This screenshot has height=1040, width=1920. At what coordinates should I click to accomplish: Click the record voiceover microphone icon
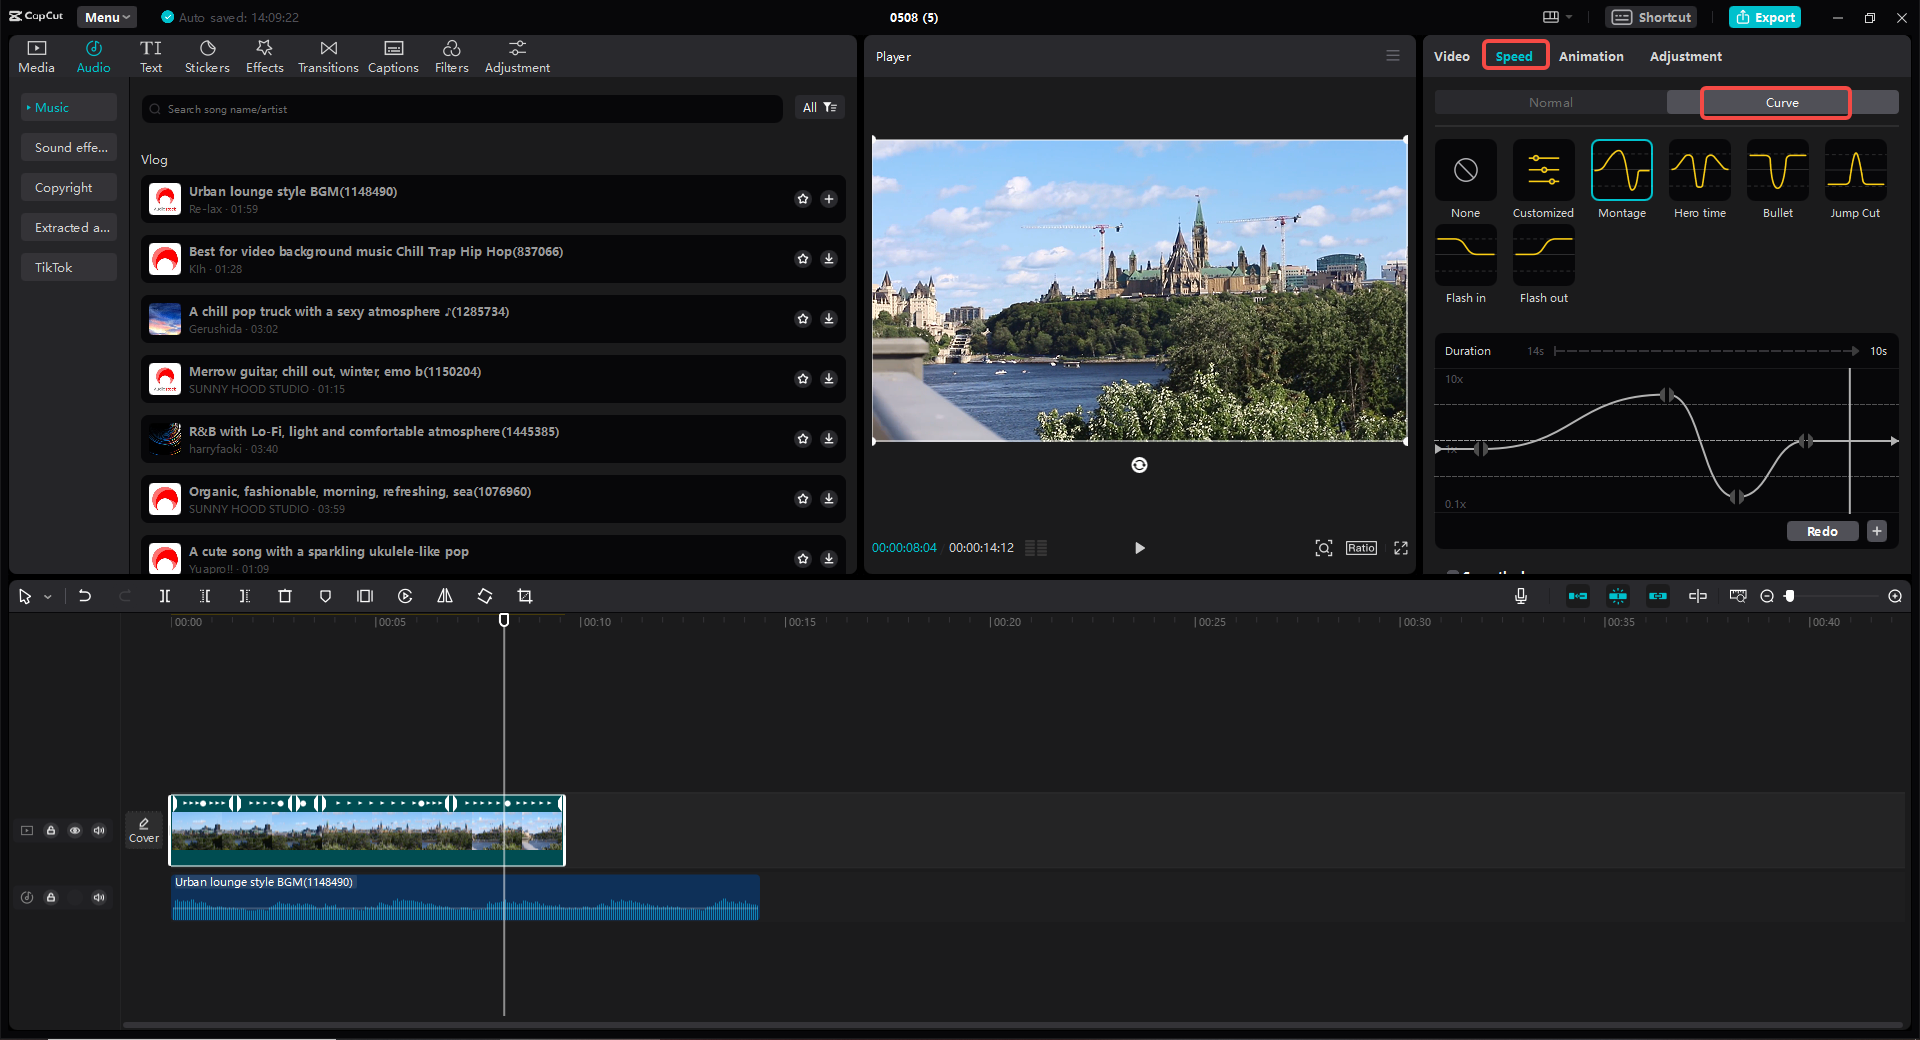click(x=1520, y=596)
